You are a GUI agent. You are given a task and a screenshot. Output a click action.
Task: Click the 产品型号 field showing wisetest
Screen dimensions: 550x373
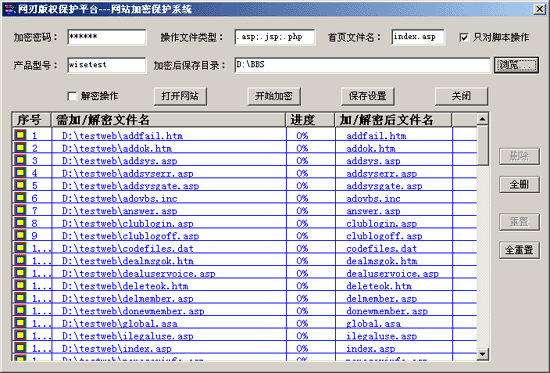107,65
